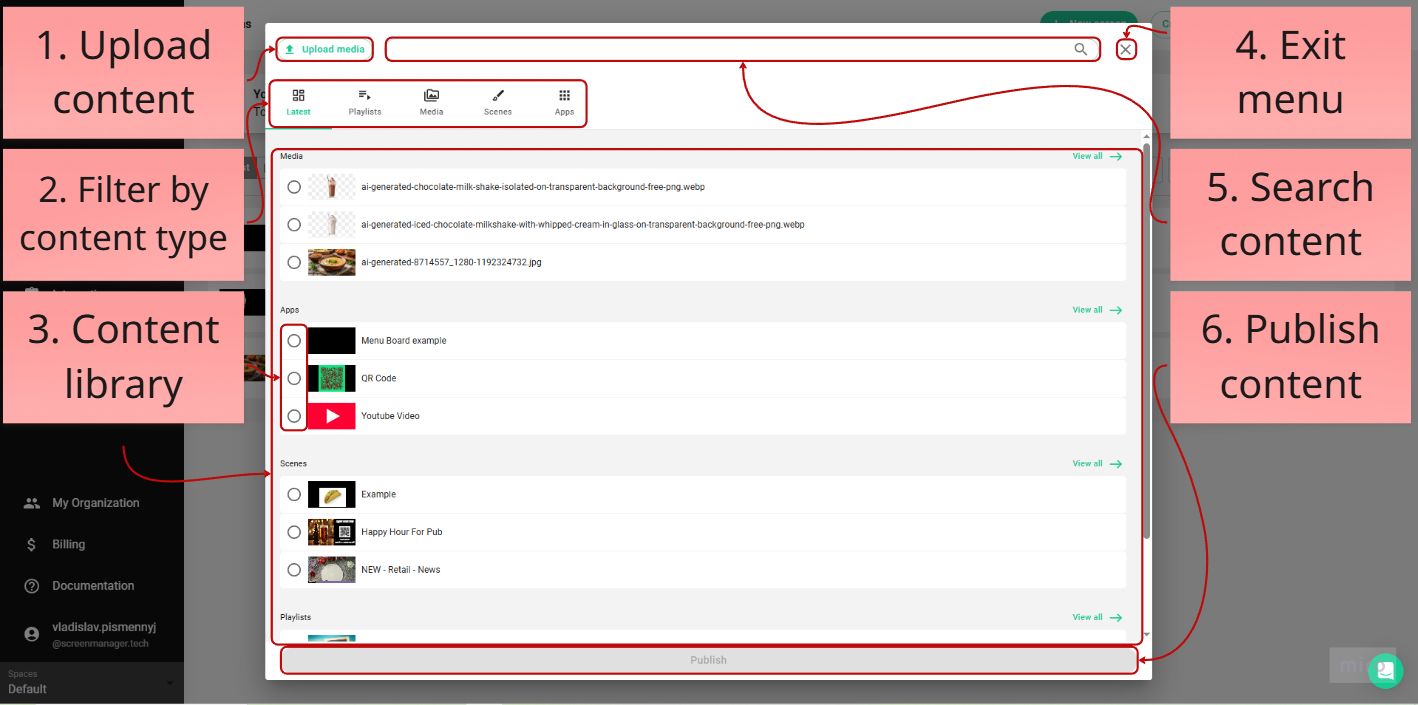The width and height of the screenshot is (1418, 705).
Task: Click the upload arrow icon
Action: pyautogui.click(x=290, y=49)
